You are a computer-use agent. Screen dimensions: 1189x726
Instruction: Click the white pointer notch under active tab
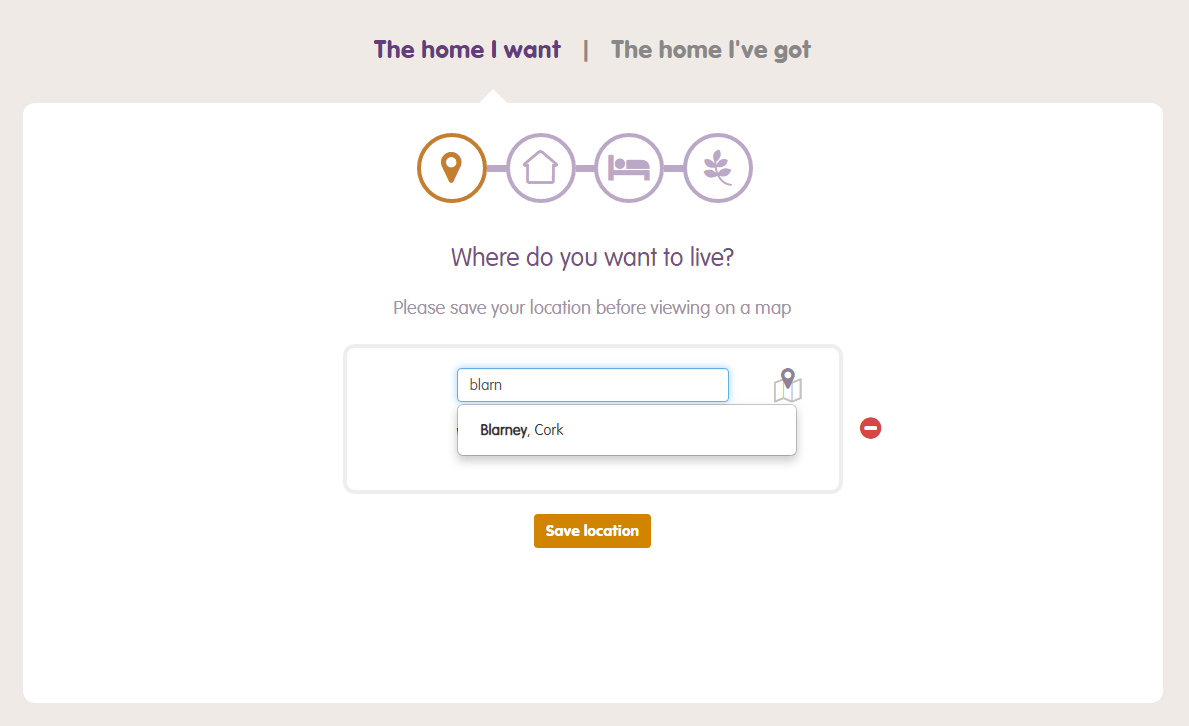coord(492,97)
